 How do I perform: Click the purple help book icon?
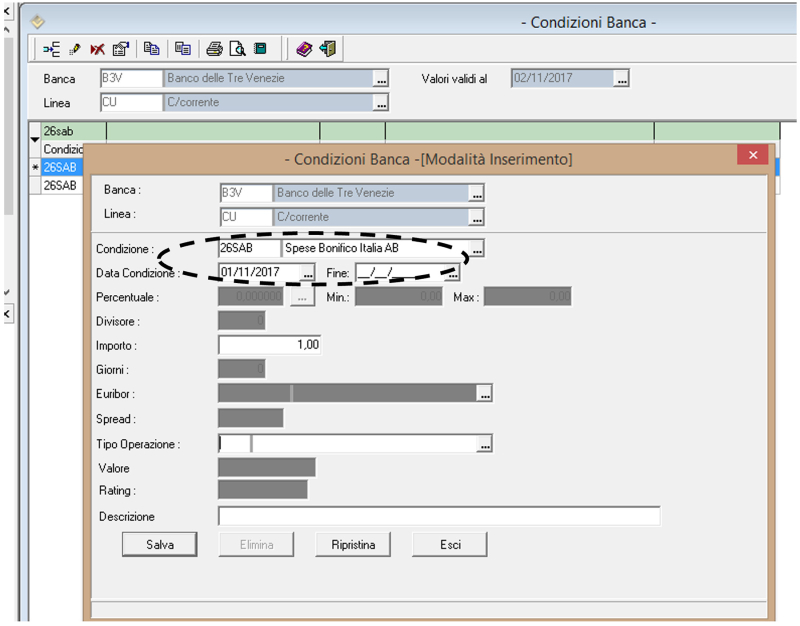pos(304,48)
